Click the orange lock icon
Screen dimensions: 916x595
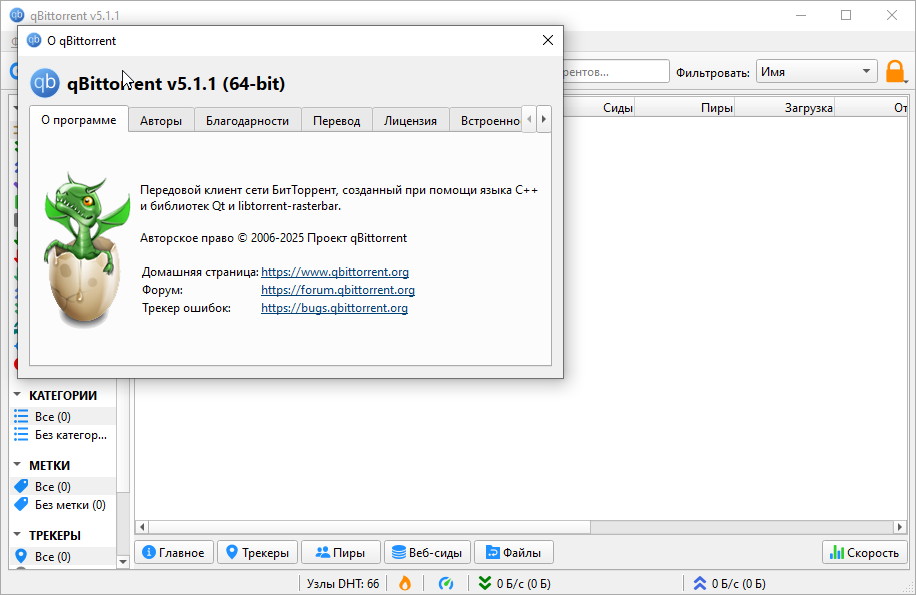click(895, 72)
